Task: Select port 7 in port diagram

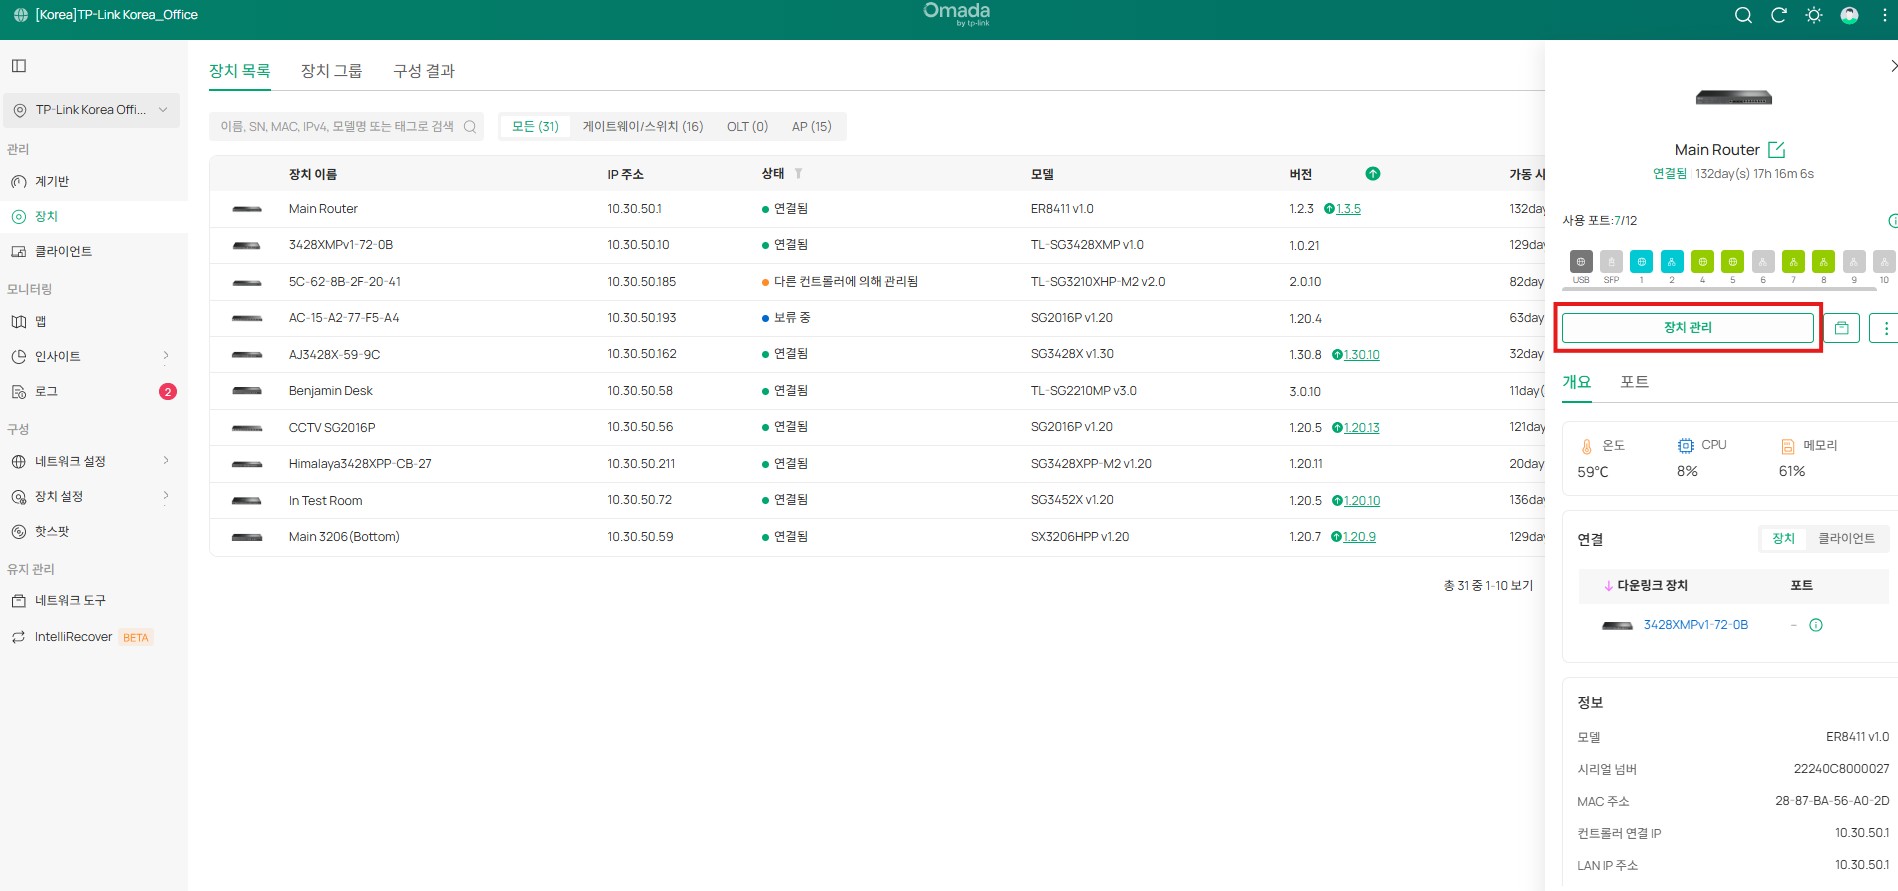Action: [1793, 262]
